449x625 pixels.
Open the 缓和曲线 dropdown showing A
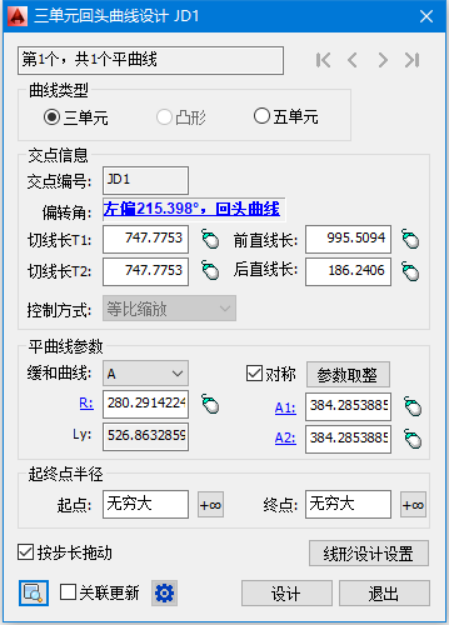[146, 373]
